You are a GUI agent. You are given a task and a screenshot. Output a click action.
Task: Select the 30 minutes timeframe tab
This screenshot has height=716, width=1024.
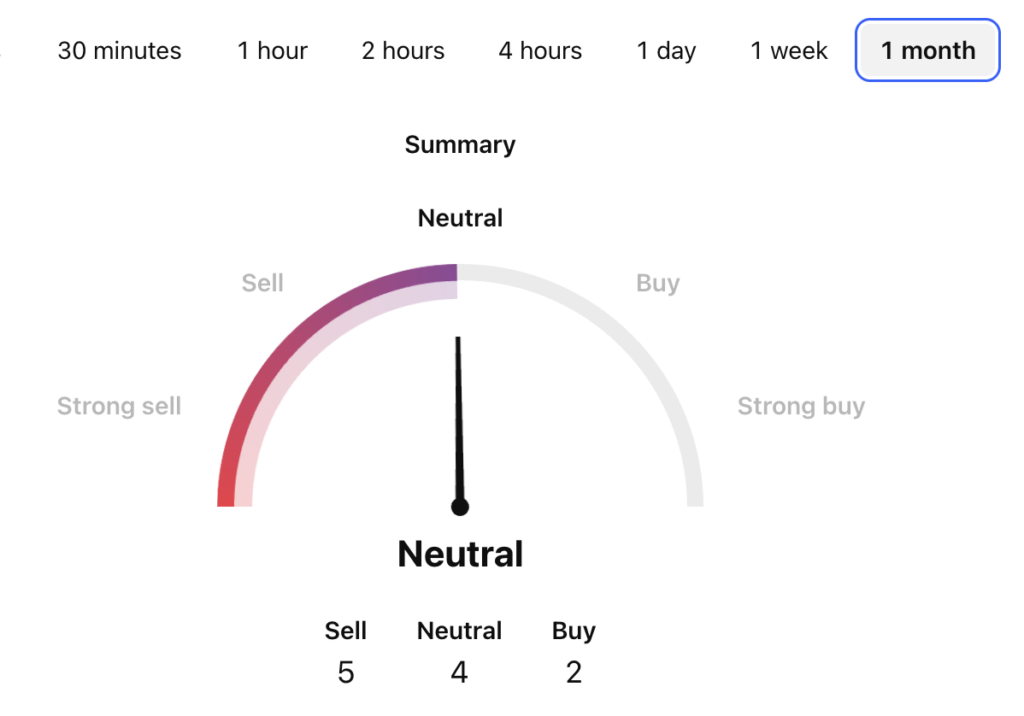119,51
